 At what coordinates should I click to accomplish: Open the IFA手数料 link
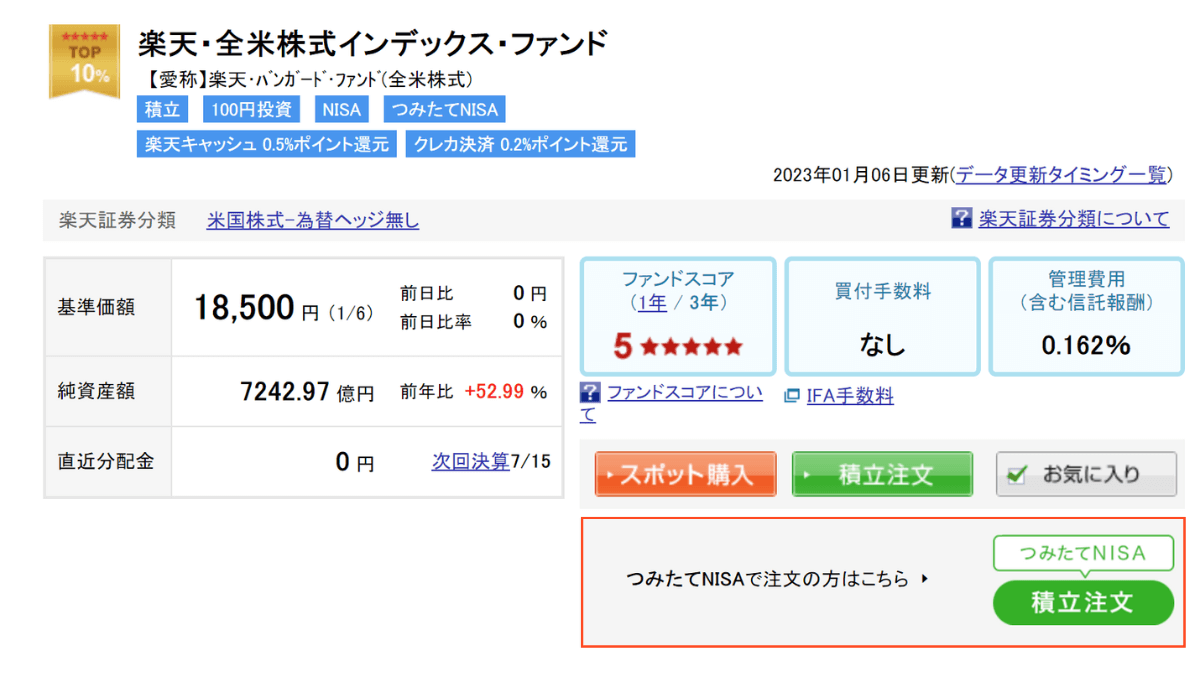(850, 397)
